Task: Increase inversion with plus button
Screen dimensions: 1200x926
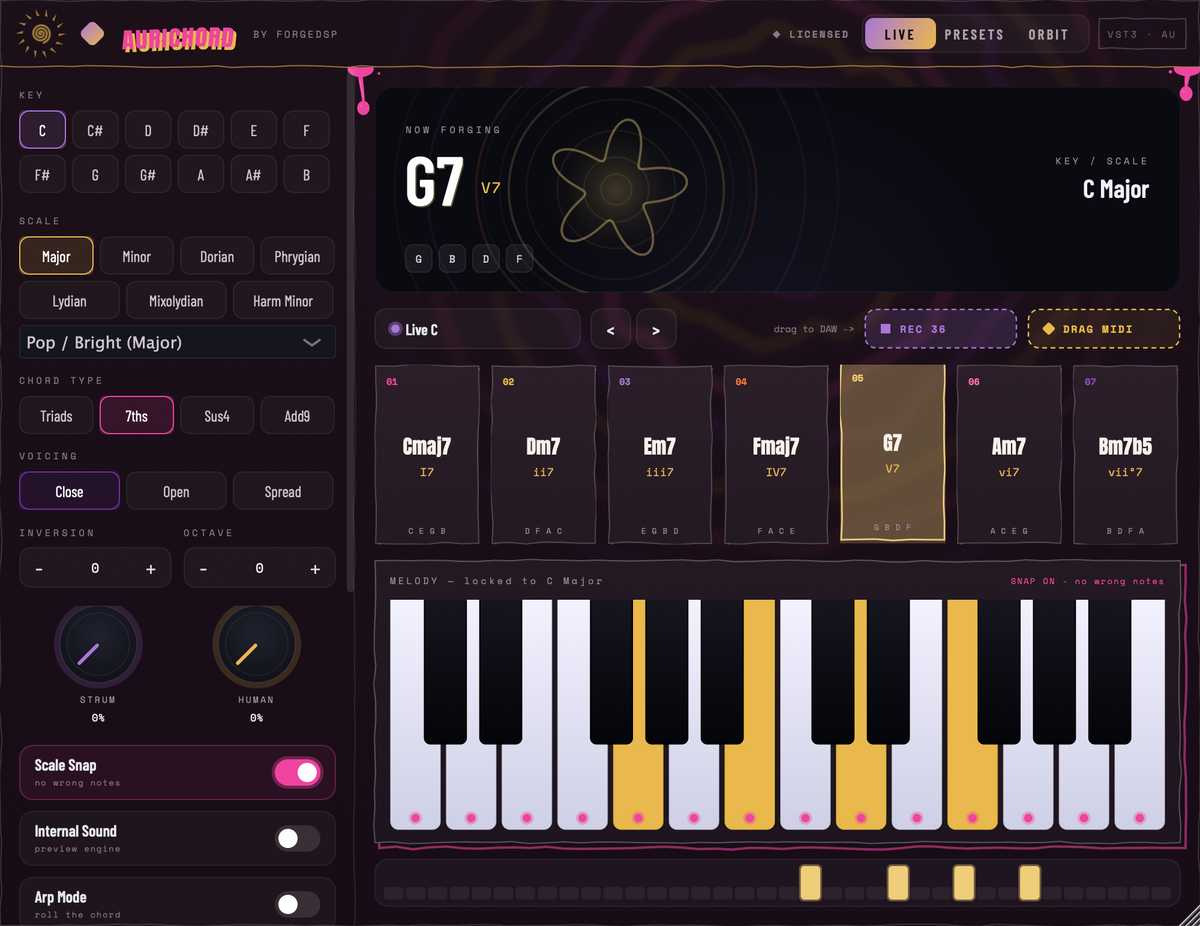Action: click(151, 568)
